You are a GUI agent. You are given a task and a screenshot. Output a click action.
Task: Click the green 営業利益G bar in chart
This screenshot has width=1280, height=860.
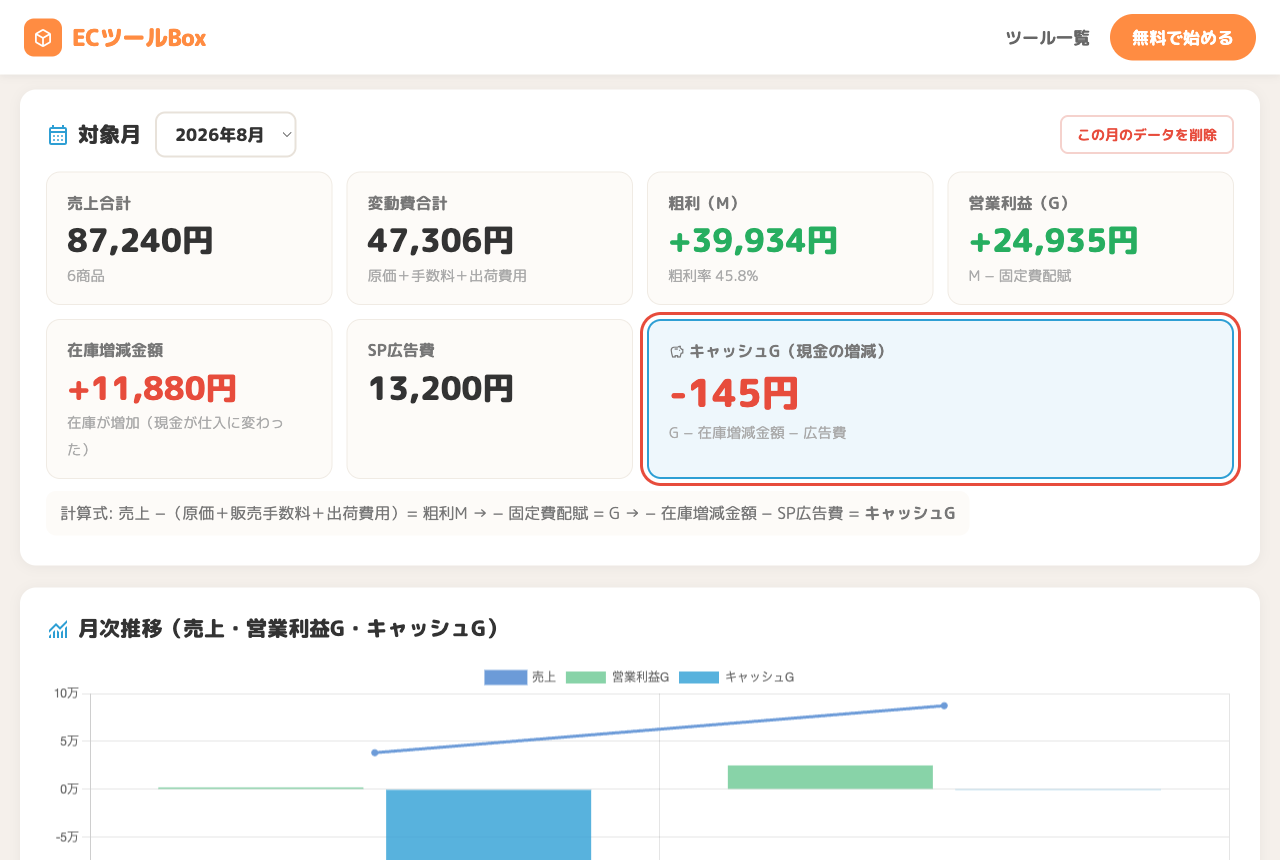830,777
